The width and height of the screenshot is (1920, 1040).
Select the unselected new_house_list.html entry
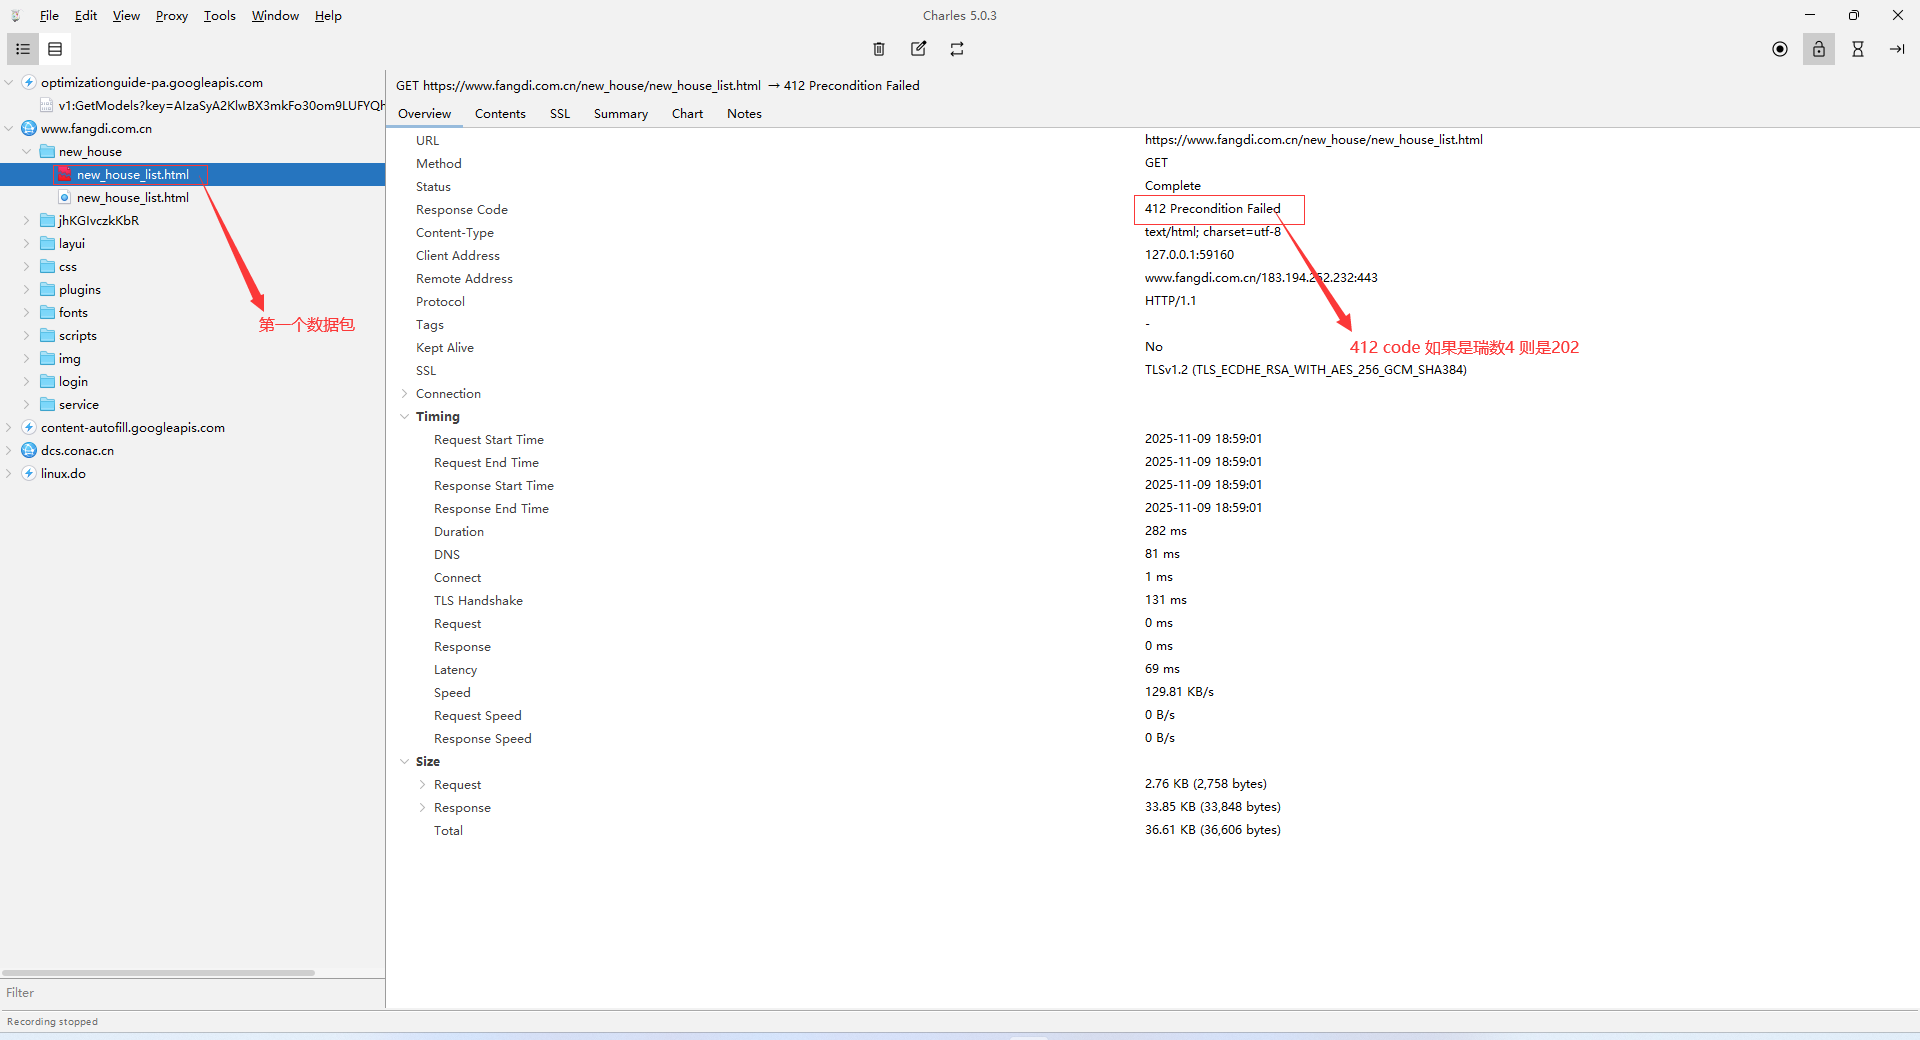[132, 198]
